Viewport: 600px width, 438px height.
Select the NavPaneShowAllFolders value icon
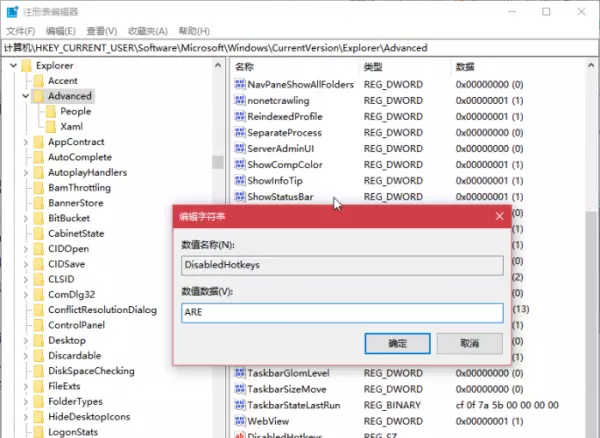point(240,84)
